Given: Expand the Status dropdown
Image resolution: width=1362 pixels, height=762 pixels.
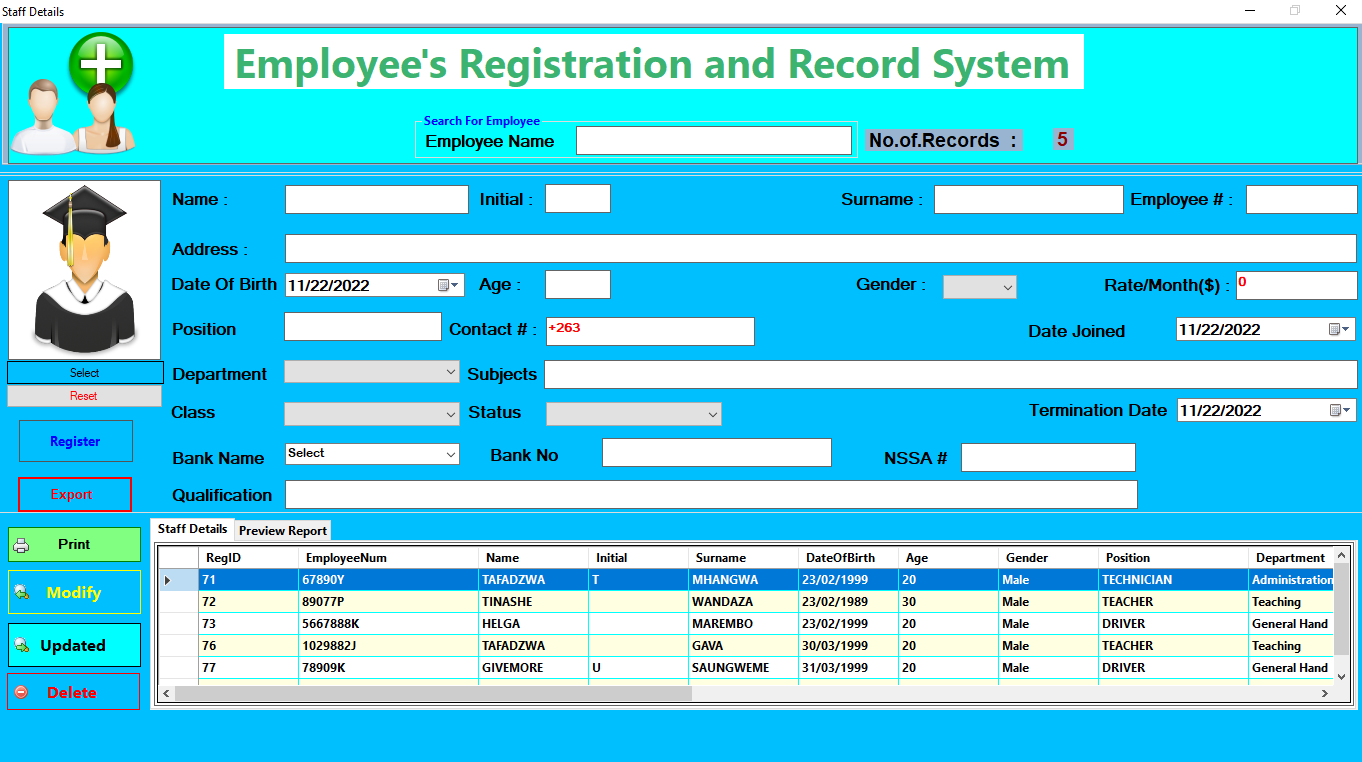Looking at the screenshot, I should click(x=712, y=414).
